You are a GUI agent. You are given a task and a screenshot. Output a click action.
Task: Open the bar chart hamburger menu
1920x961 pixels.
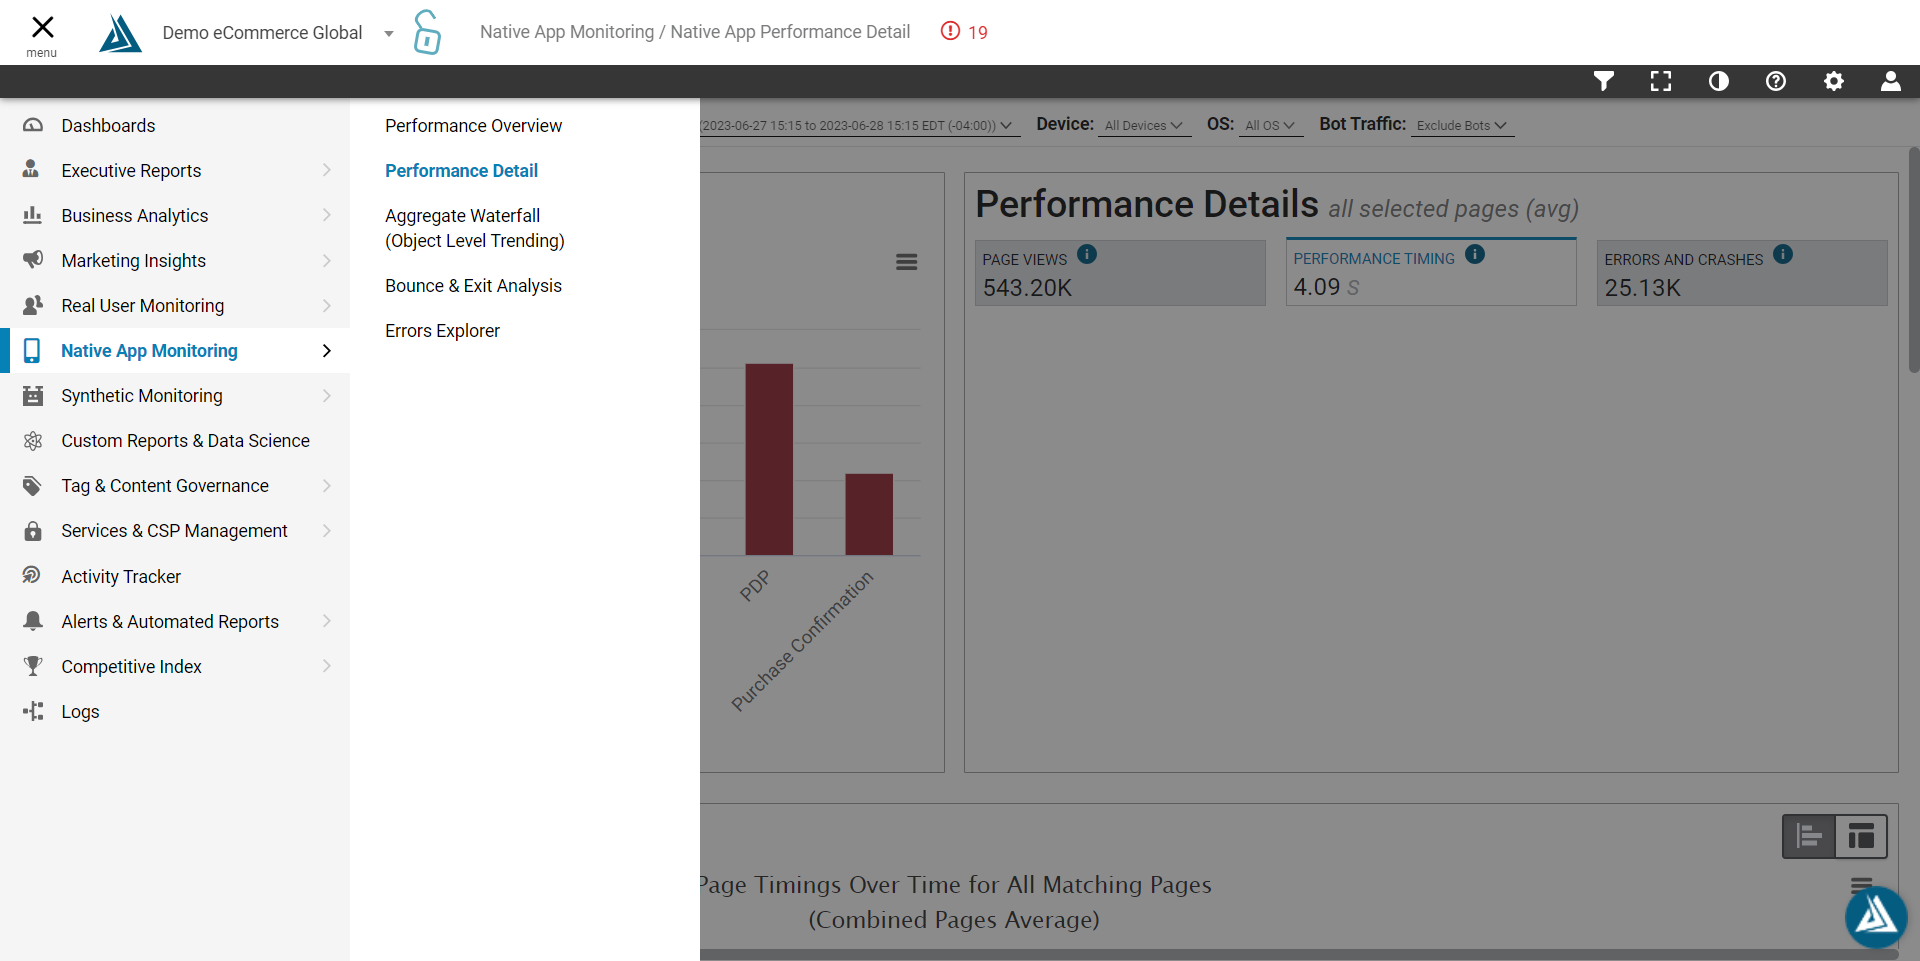907,262
